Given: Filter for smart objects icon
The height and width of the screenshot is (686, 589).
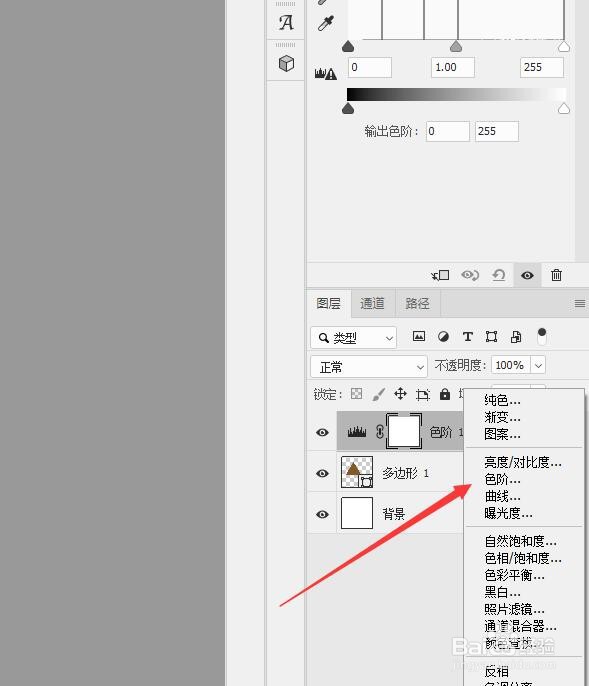Looking at the screenshot, I should tap(516, 336).
